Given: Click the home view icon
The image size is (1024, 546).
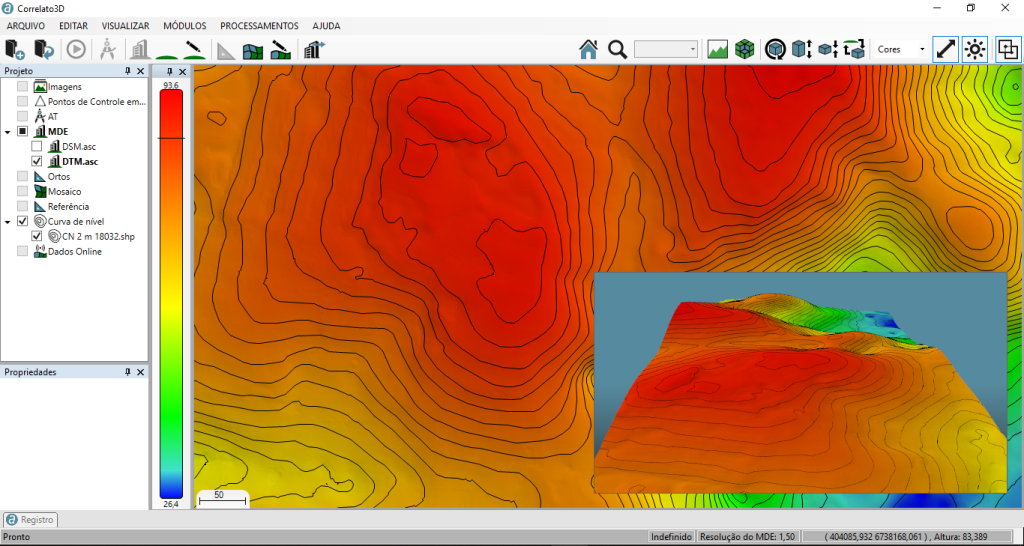Looking at the screenshot, I should click(588, 49).
